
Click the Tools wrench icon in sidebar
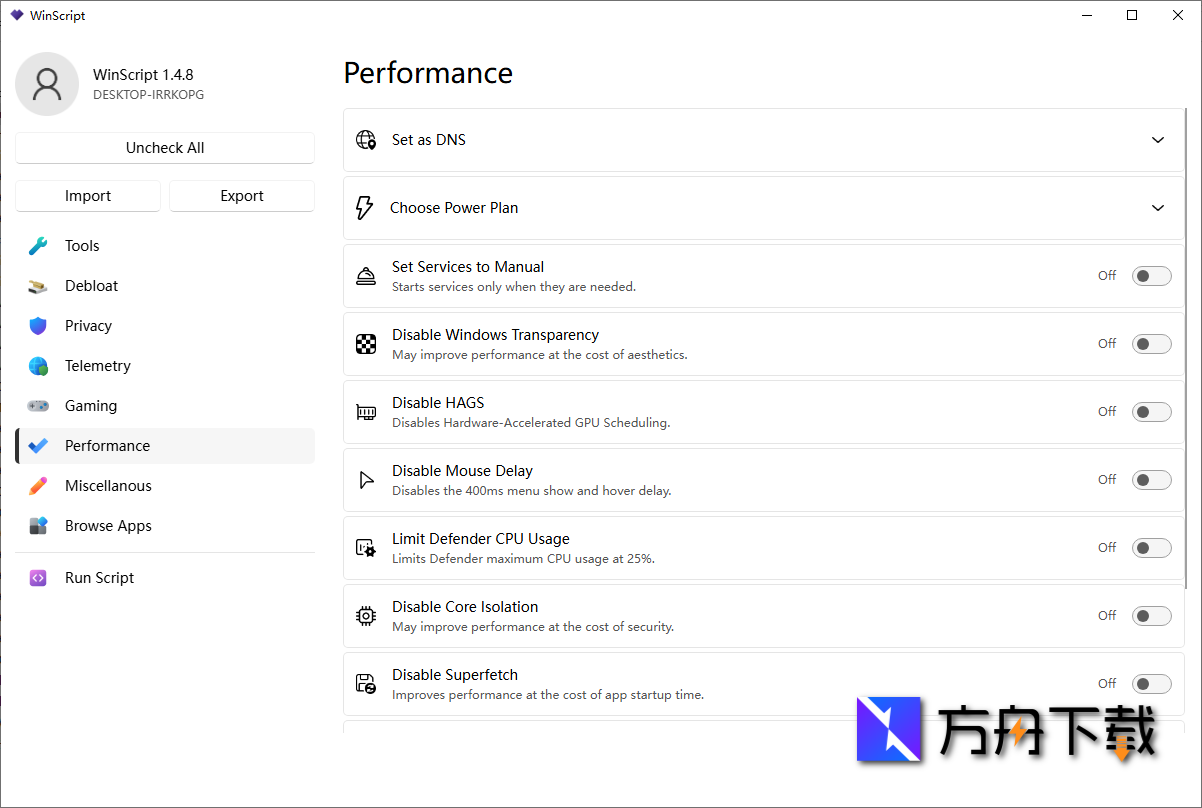[38, 246]
